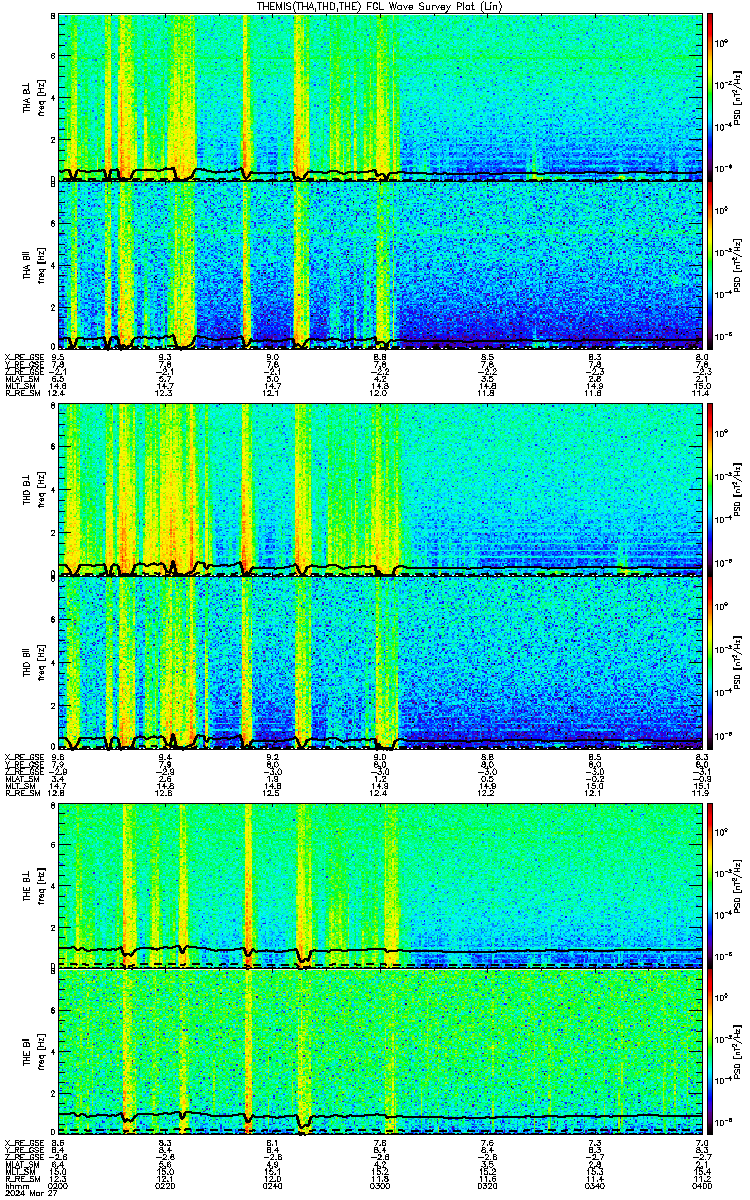Click the 0220 time tick label
Viewport: 750px width, 1200px height.
pos(165,1187)
